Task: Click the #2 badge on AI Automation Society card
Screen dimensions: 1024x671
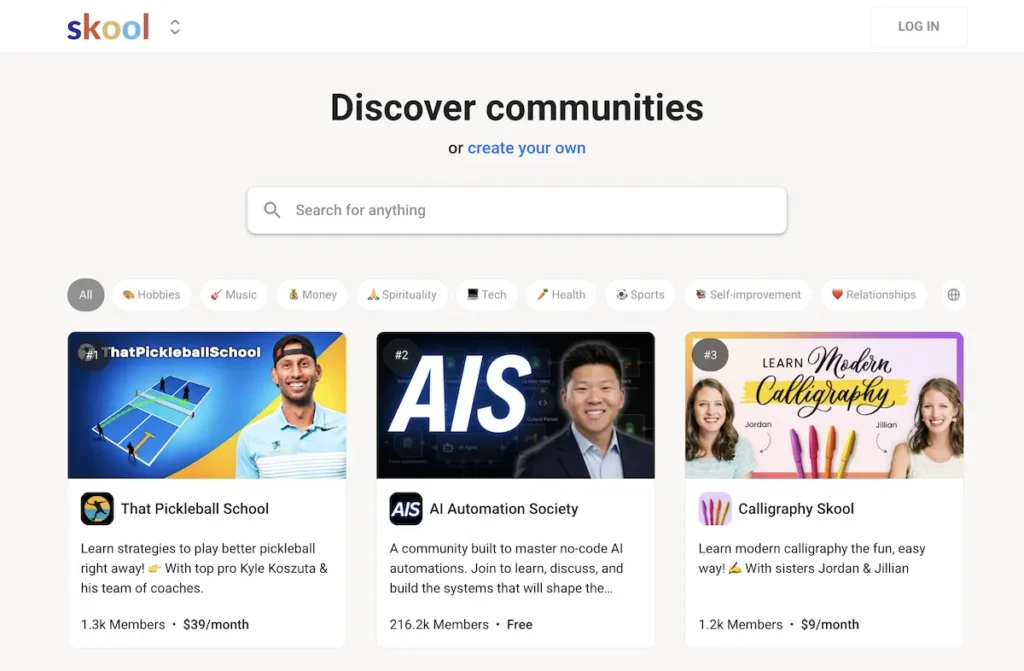Action: point(400,355)
